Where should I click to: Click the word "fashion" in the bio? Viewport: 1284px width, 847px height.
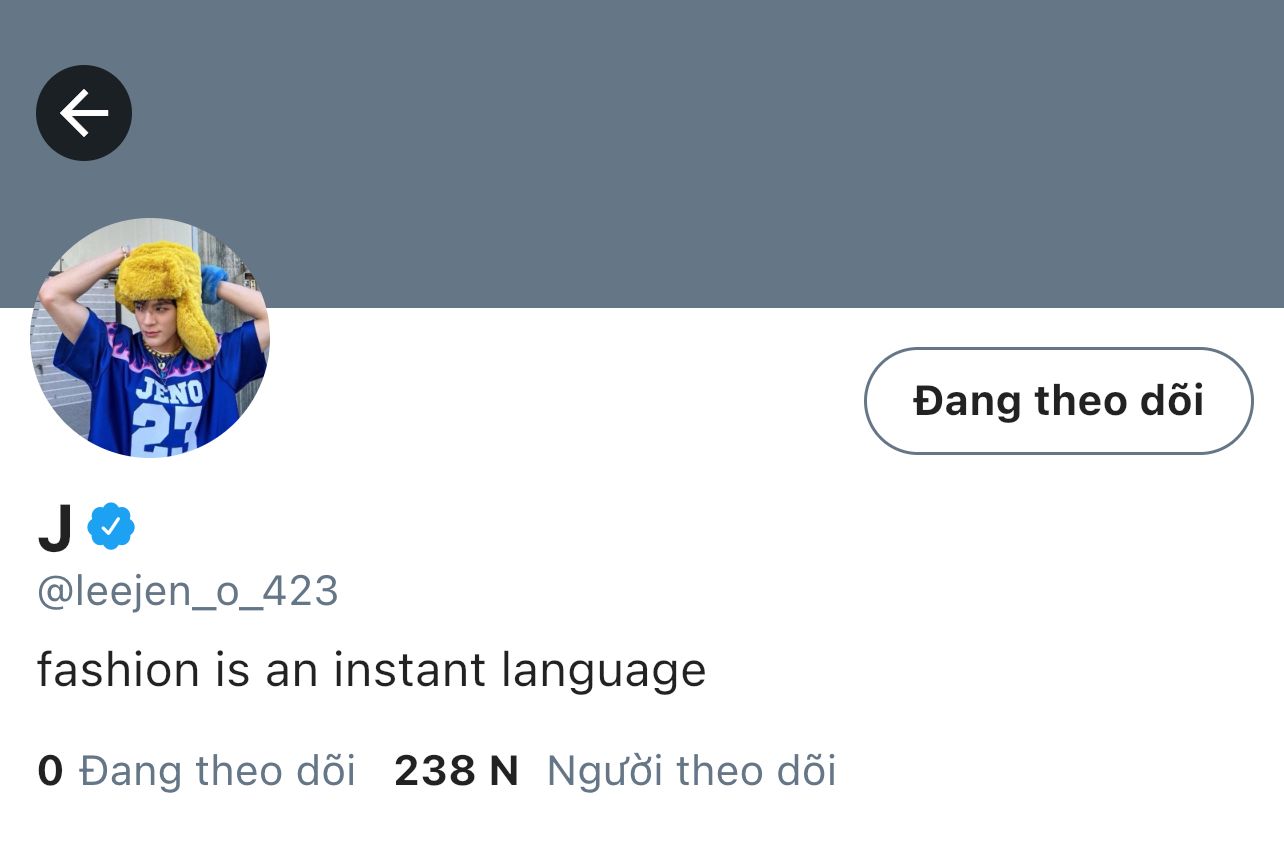pos(118,668)
